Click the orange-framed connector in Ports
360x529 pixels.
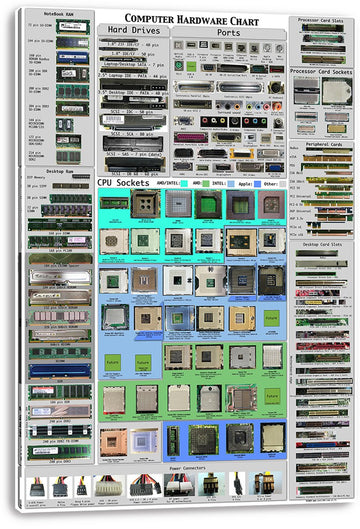tap(242, 154)
